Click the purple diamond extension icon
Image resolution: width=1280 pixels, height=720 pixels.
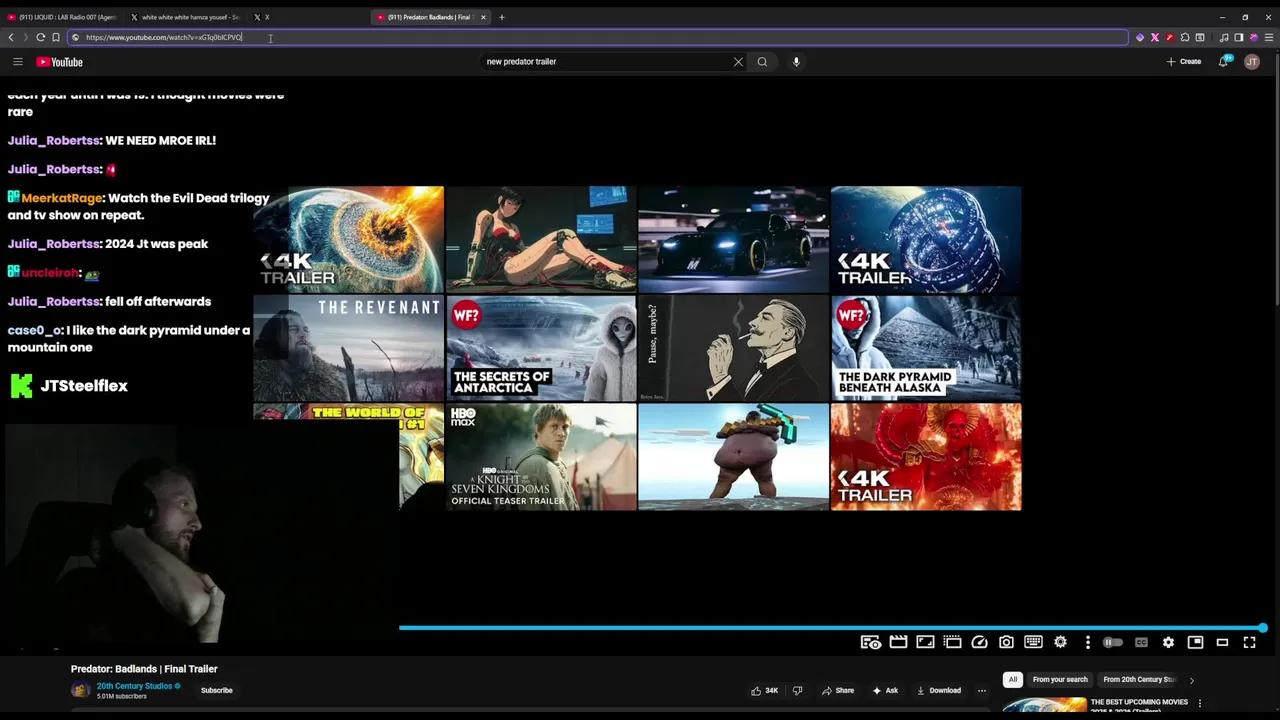1140,37
